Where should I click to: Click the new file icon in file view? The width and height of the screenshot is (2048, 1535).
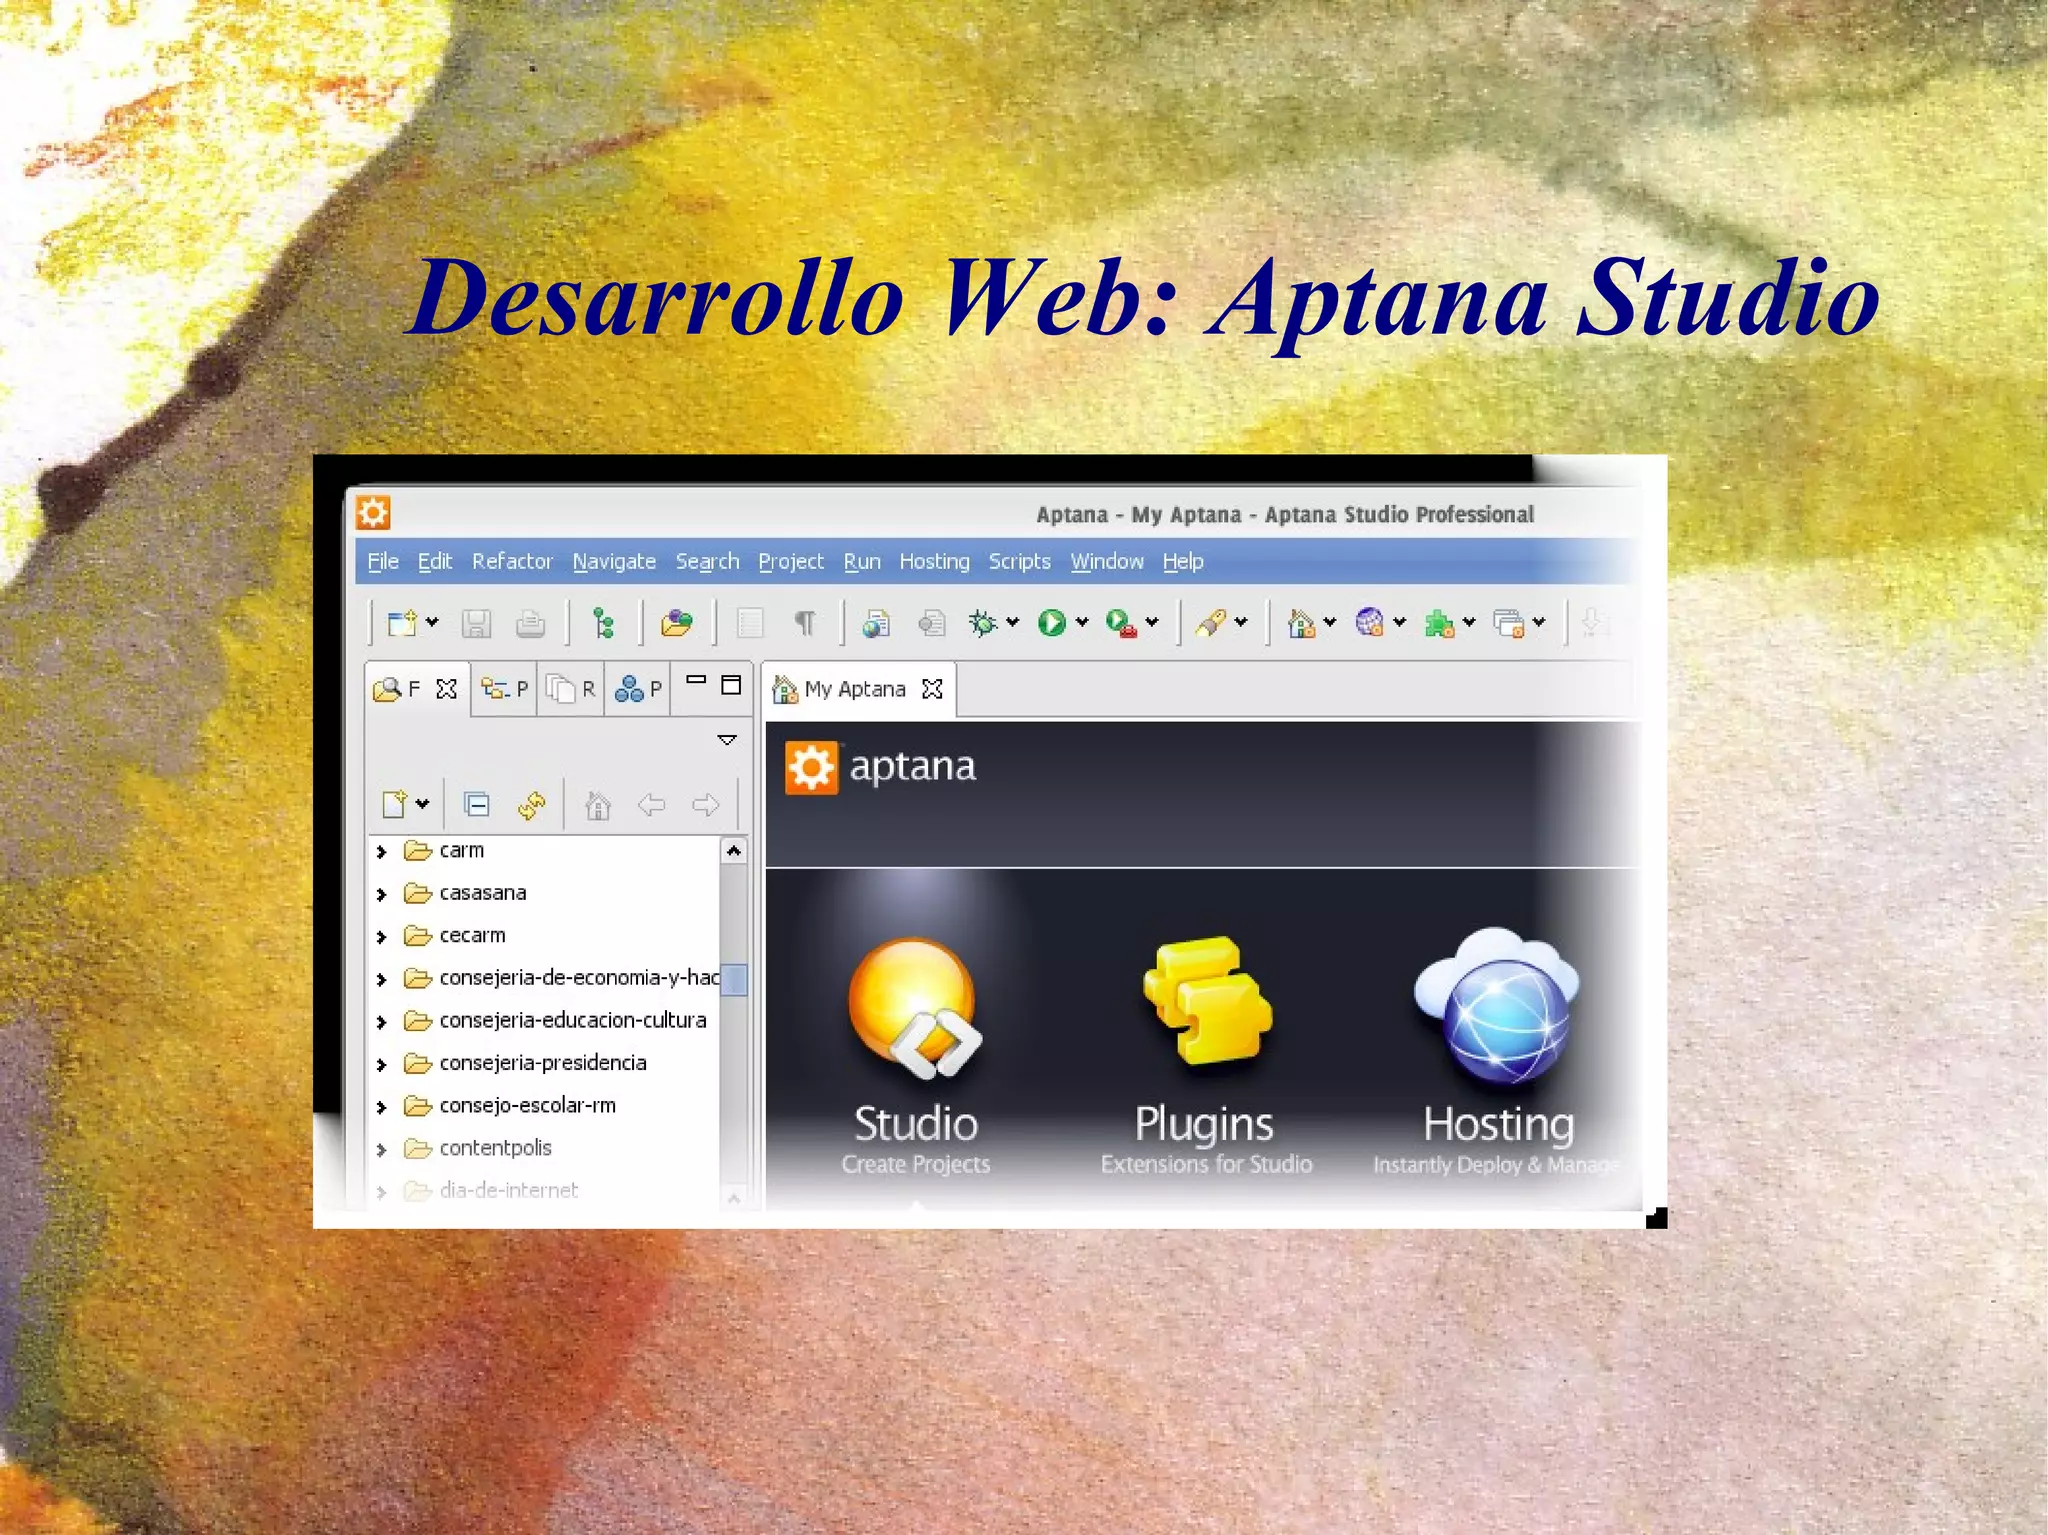tap(396, 804)
